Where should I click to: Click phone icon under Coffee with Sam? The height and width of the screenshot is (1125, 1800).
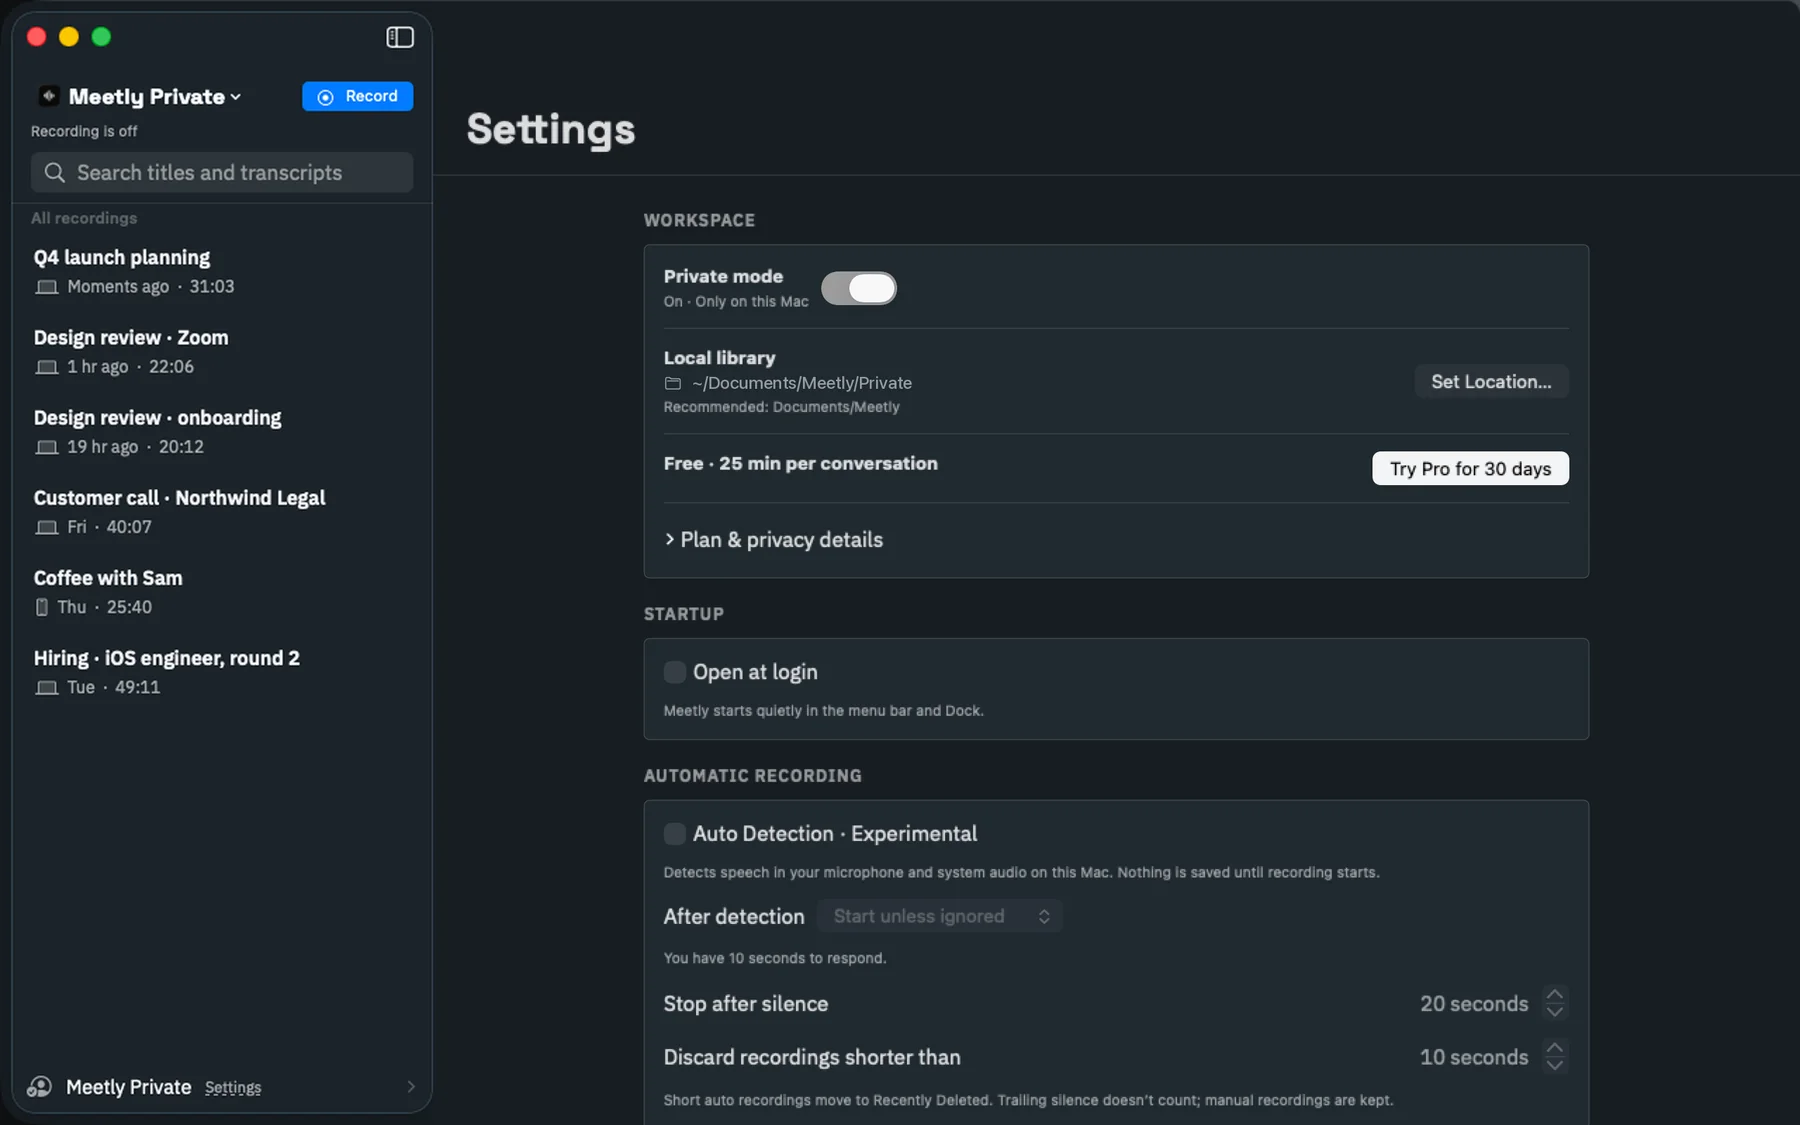click(x=42, y=607)
